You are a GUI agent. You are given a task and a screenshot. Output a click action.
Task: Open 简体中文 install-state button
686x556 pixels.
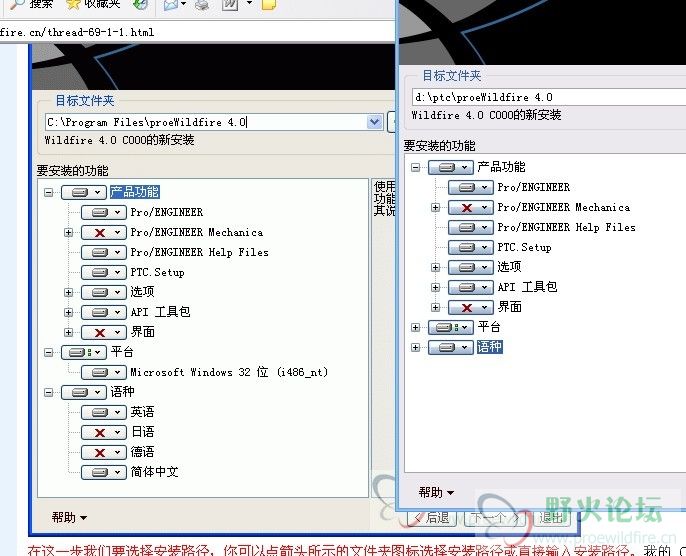104,472
